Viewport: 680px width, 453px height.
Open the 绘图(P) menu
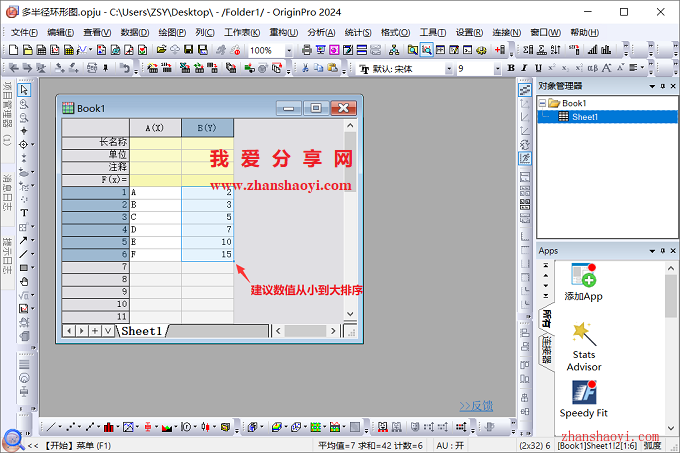tap(172, 33)
